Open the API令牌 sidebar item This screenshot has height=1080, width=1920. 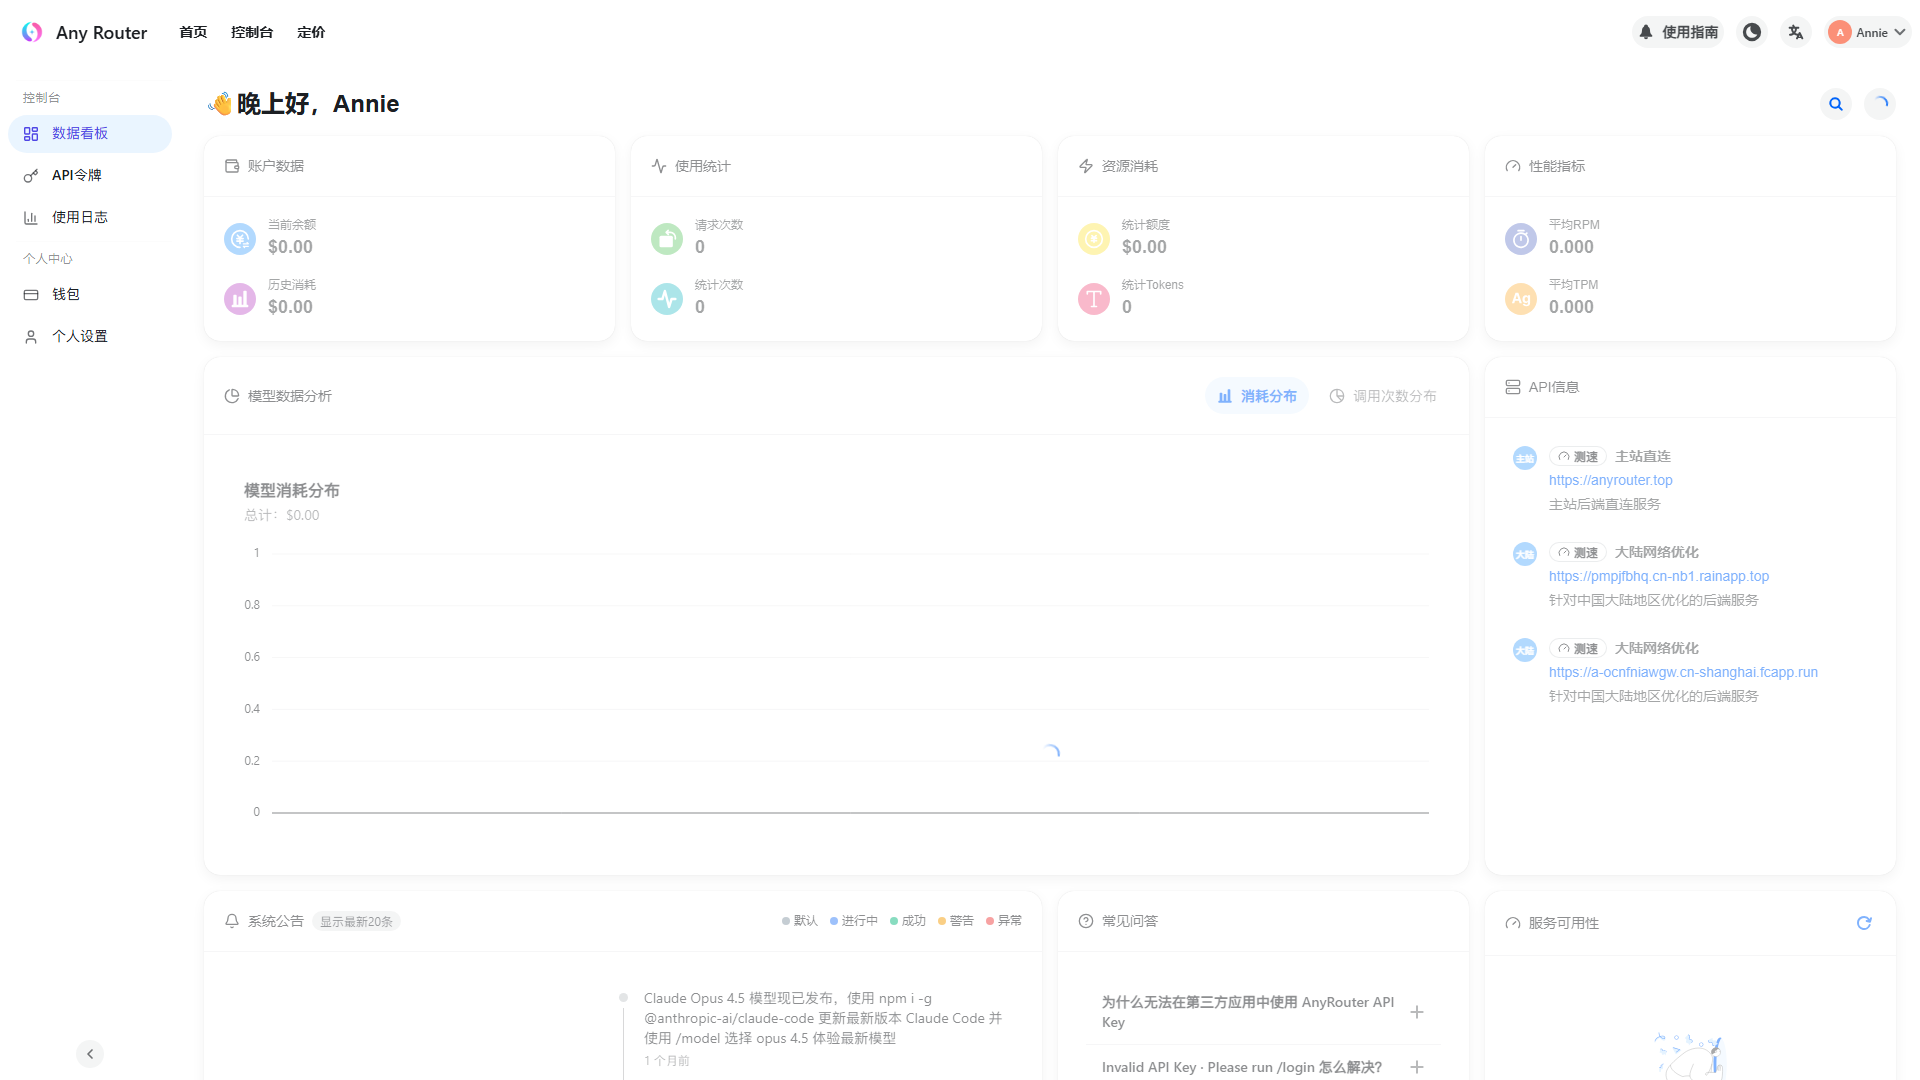coord(77,175)
